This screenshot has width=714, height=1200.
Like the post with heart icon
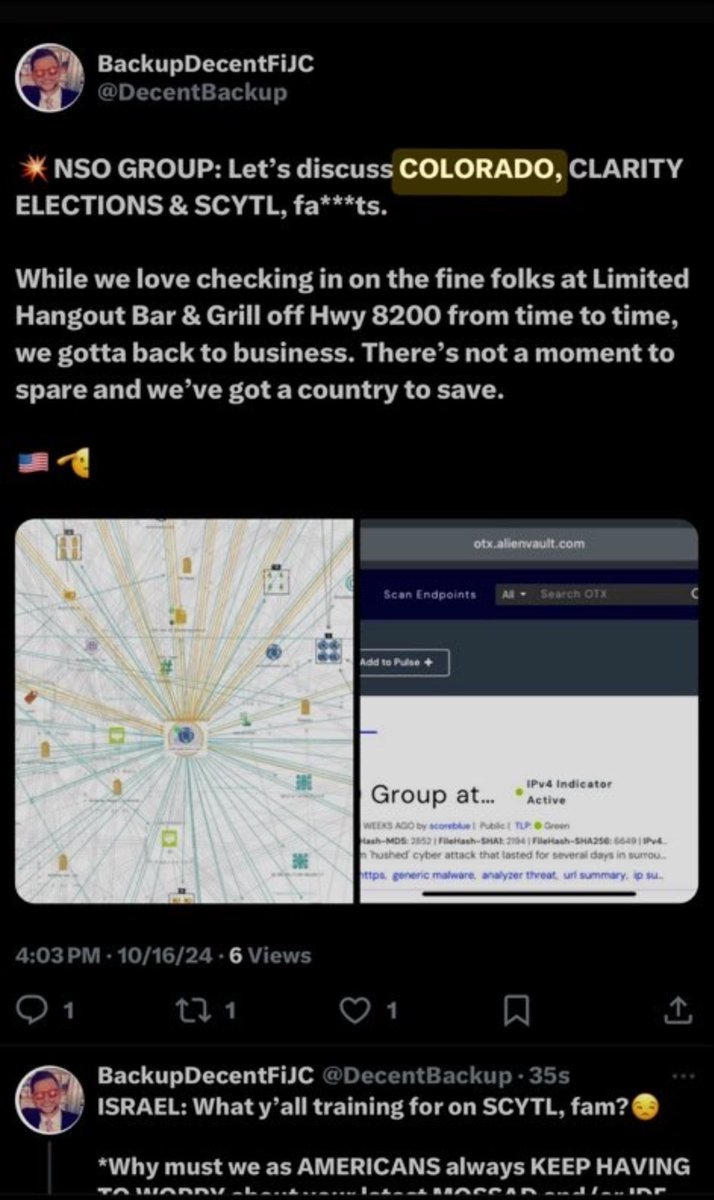pyautogui.click(x=355, y=1011)
